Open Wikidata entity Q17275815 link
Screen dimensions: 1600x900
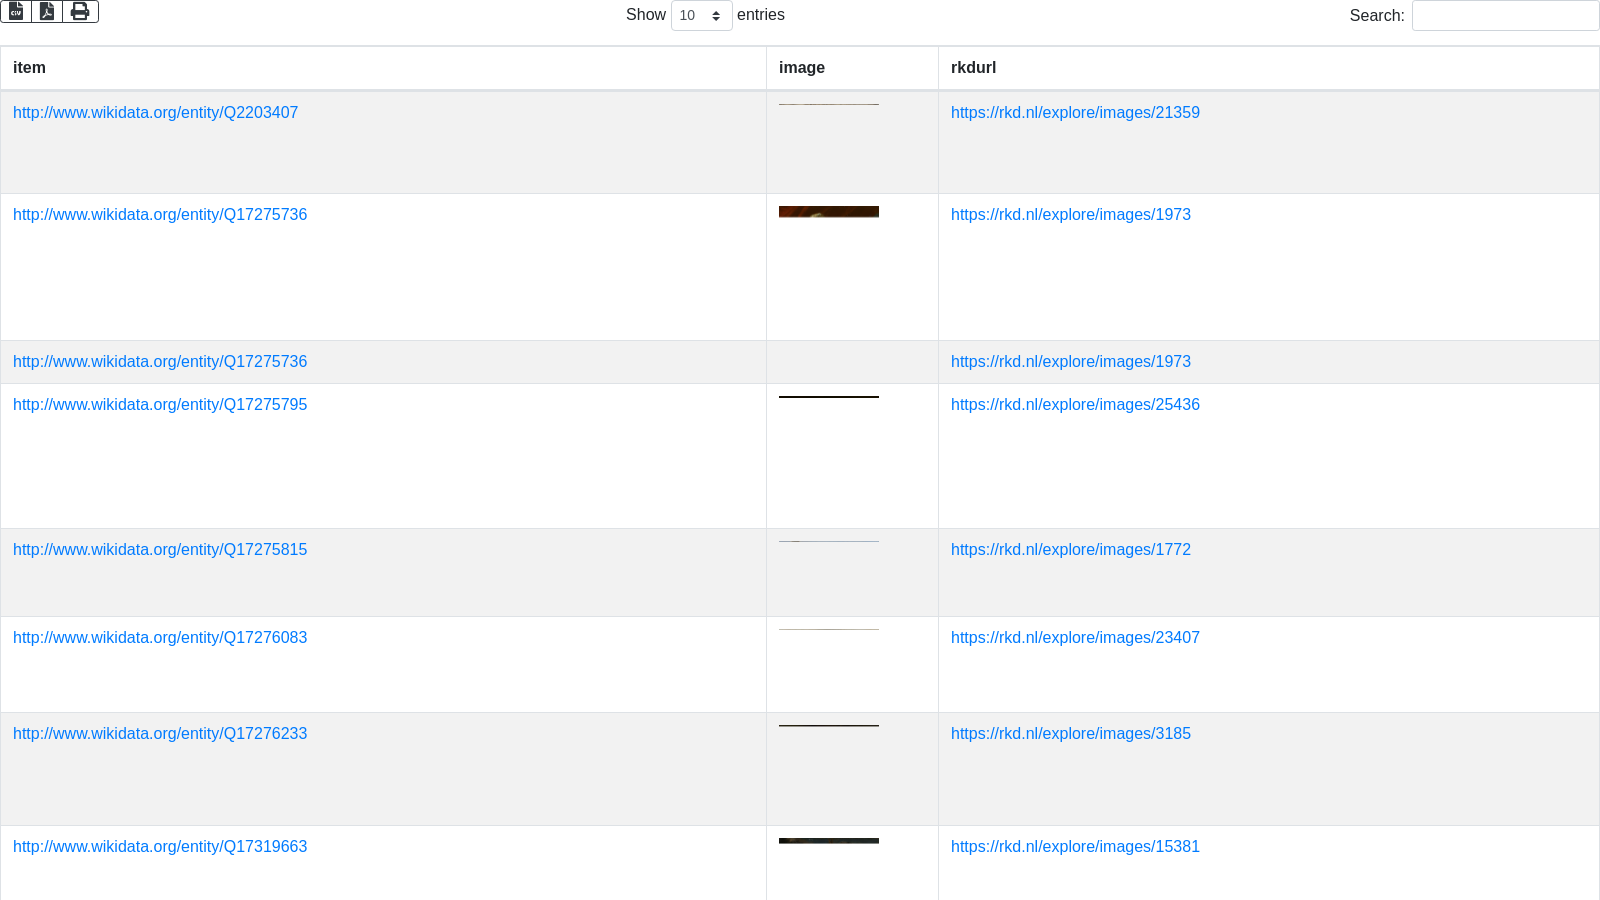tap(160, 550)
